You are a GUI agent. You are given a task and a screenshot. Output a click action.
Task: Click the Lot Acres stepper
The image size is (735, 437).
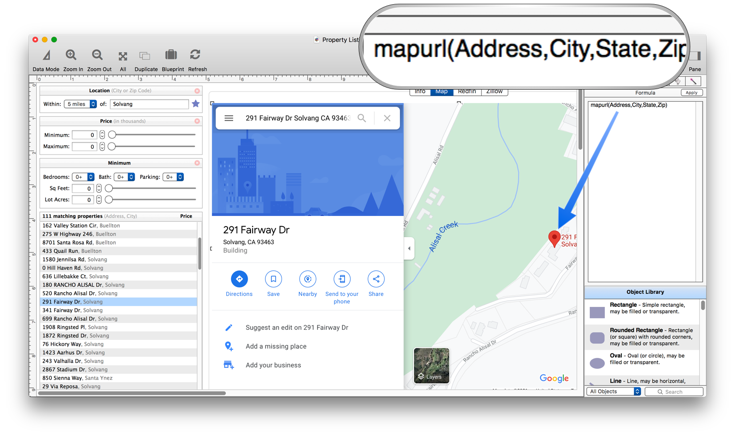coord(99,200)
